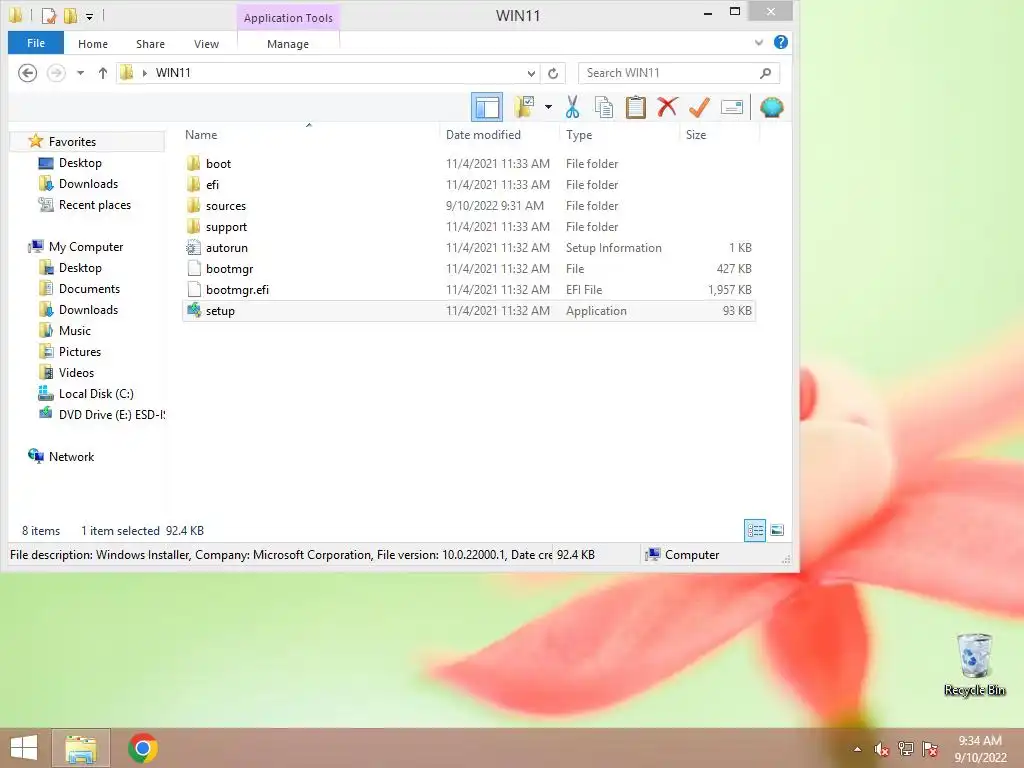Screen dimensions: 1024x768
Task: Select the bootmgr.efi file
Action: (x=469, y=289)
